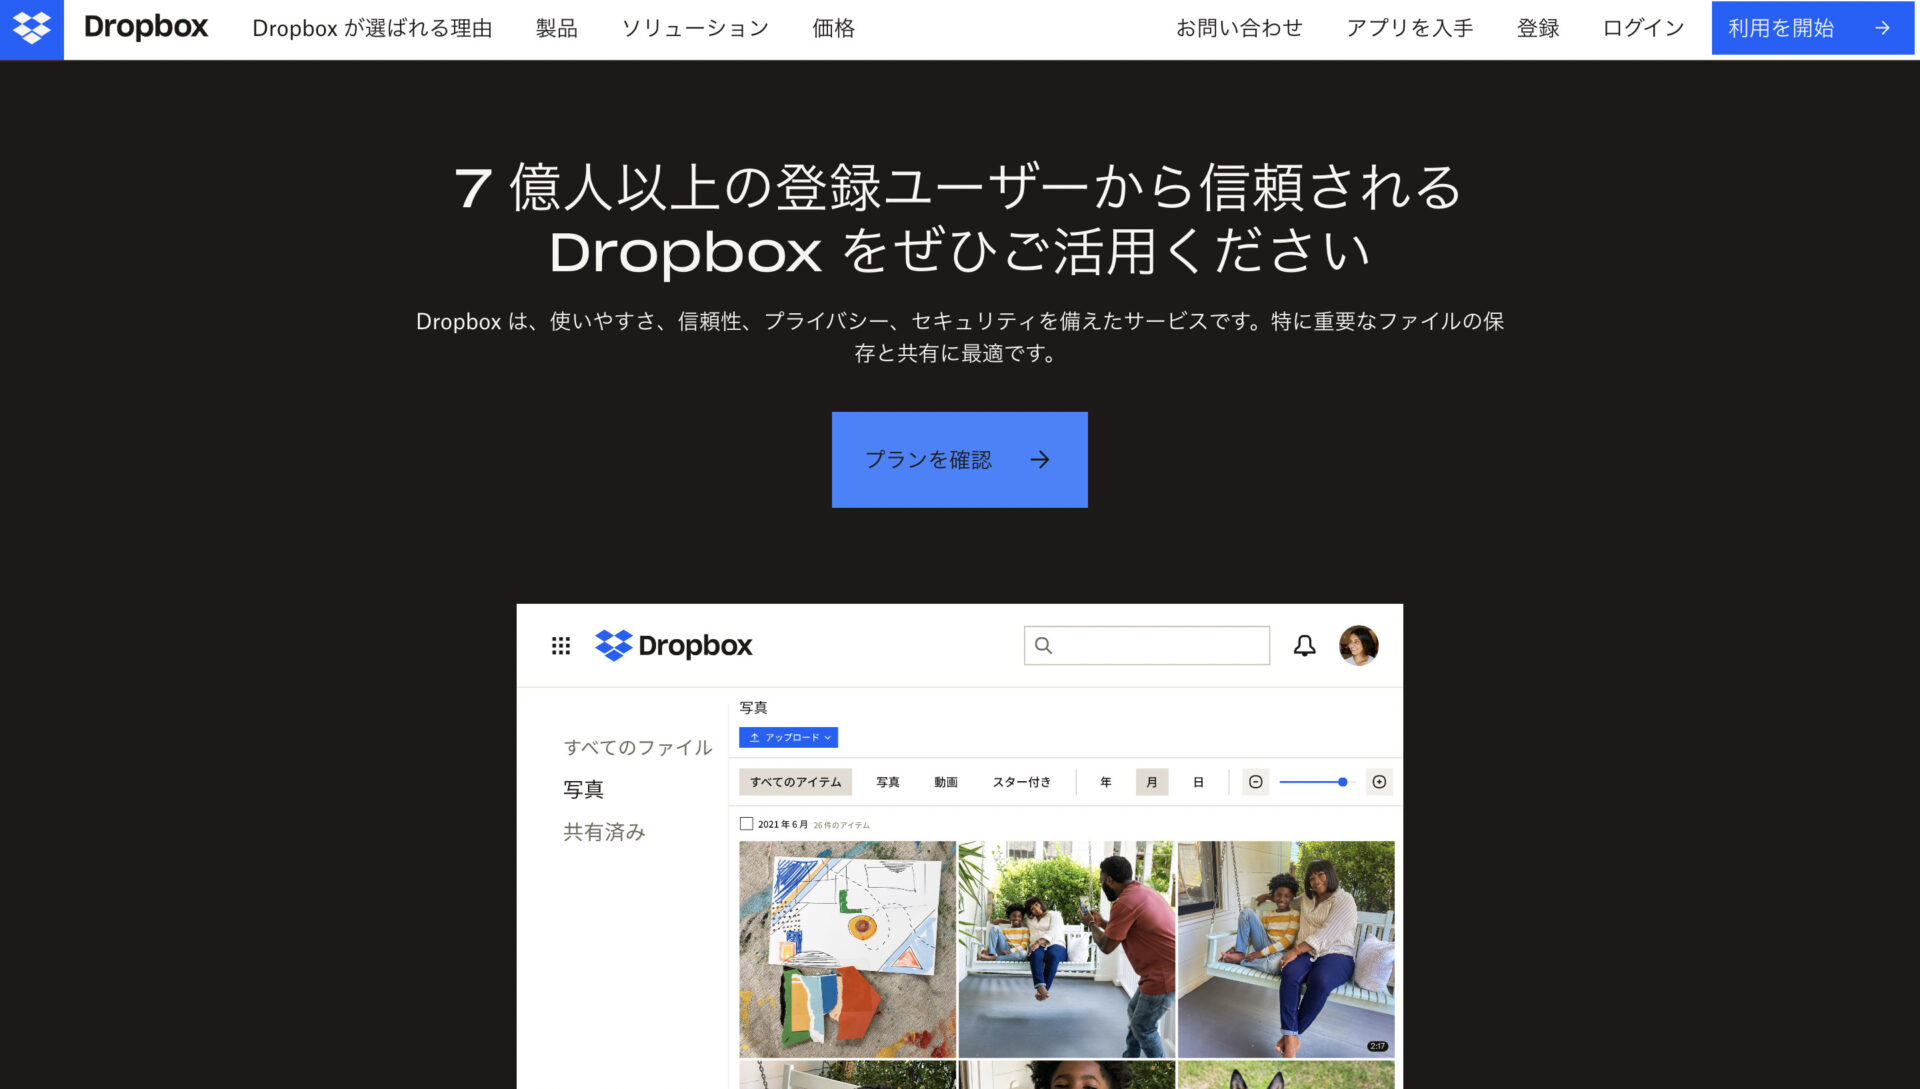Select the zoom out icon for thumbnails

click(1255, 781)
